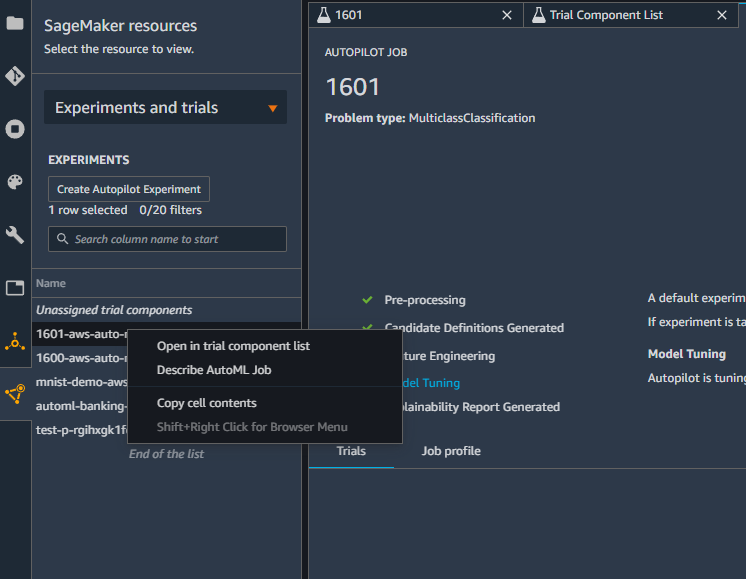Select the 1600-aws-auto experiment row
The width and height of the screenshot is (747, 579).
[x=81, y=358]
